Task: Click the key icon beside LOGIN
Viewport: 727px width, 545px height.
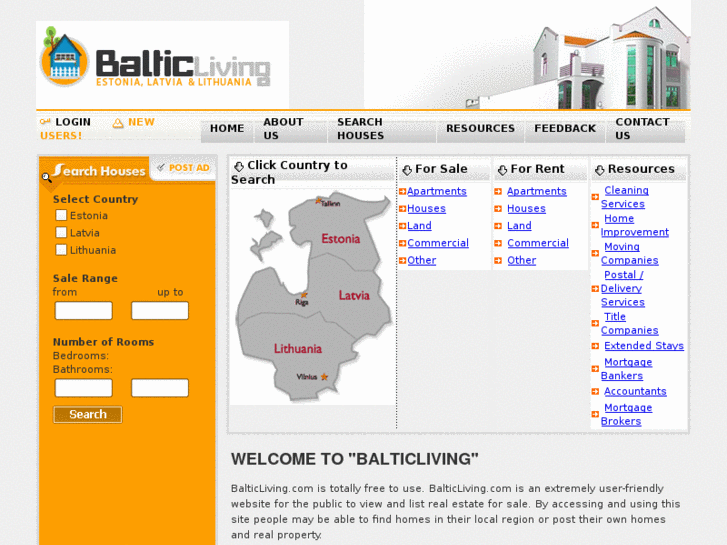Action: (45, 122)
